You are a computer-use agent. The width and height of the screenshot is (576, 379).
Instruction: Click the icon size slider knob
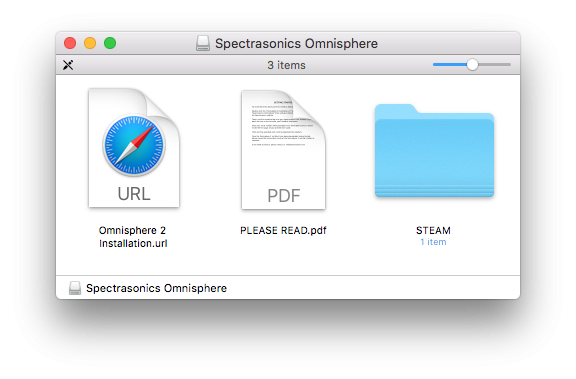[x=472, y=65]
